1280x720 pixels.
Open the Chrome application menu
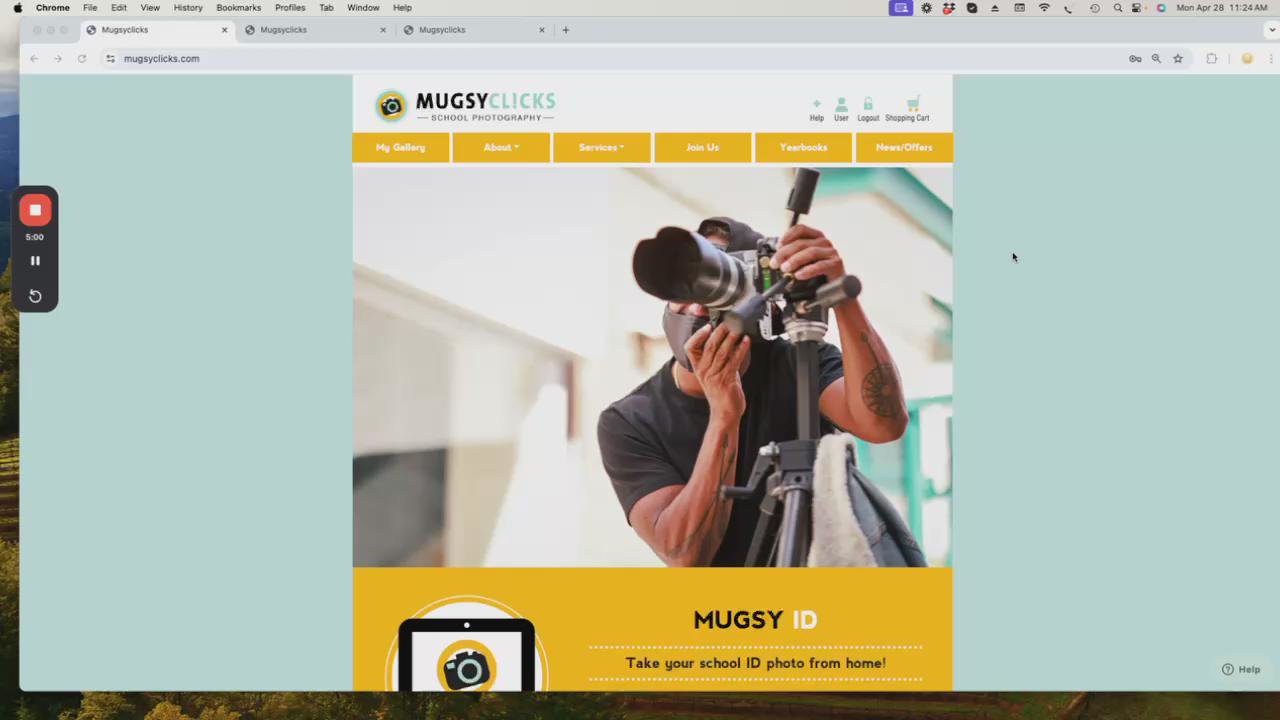pyautogui.click(x=53, y=7)
